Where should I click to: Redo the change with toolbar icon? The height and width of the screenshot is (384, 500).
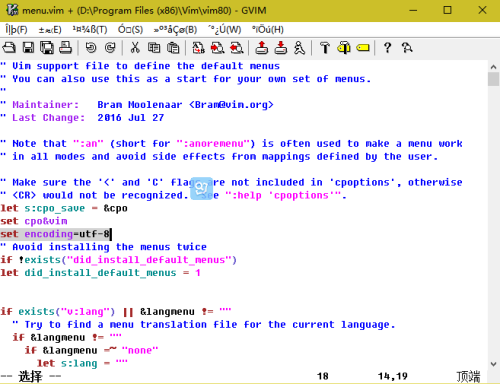tap(110, 48)
